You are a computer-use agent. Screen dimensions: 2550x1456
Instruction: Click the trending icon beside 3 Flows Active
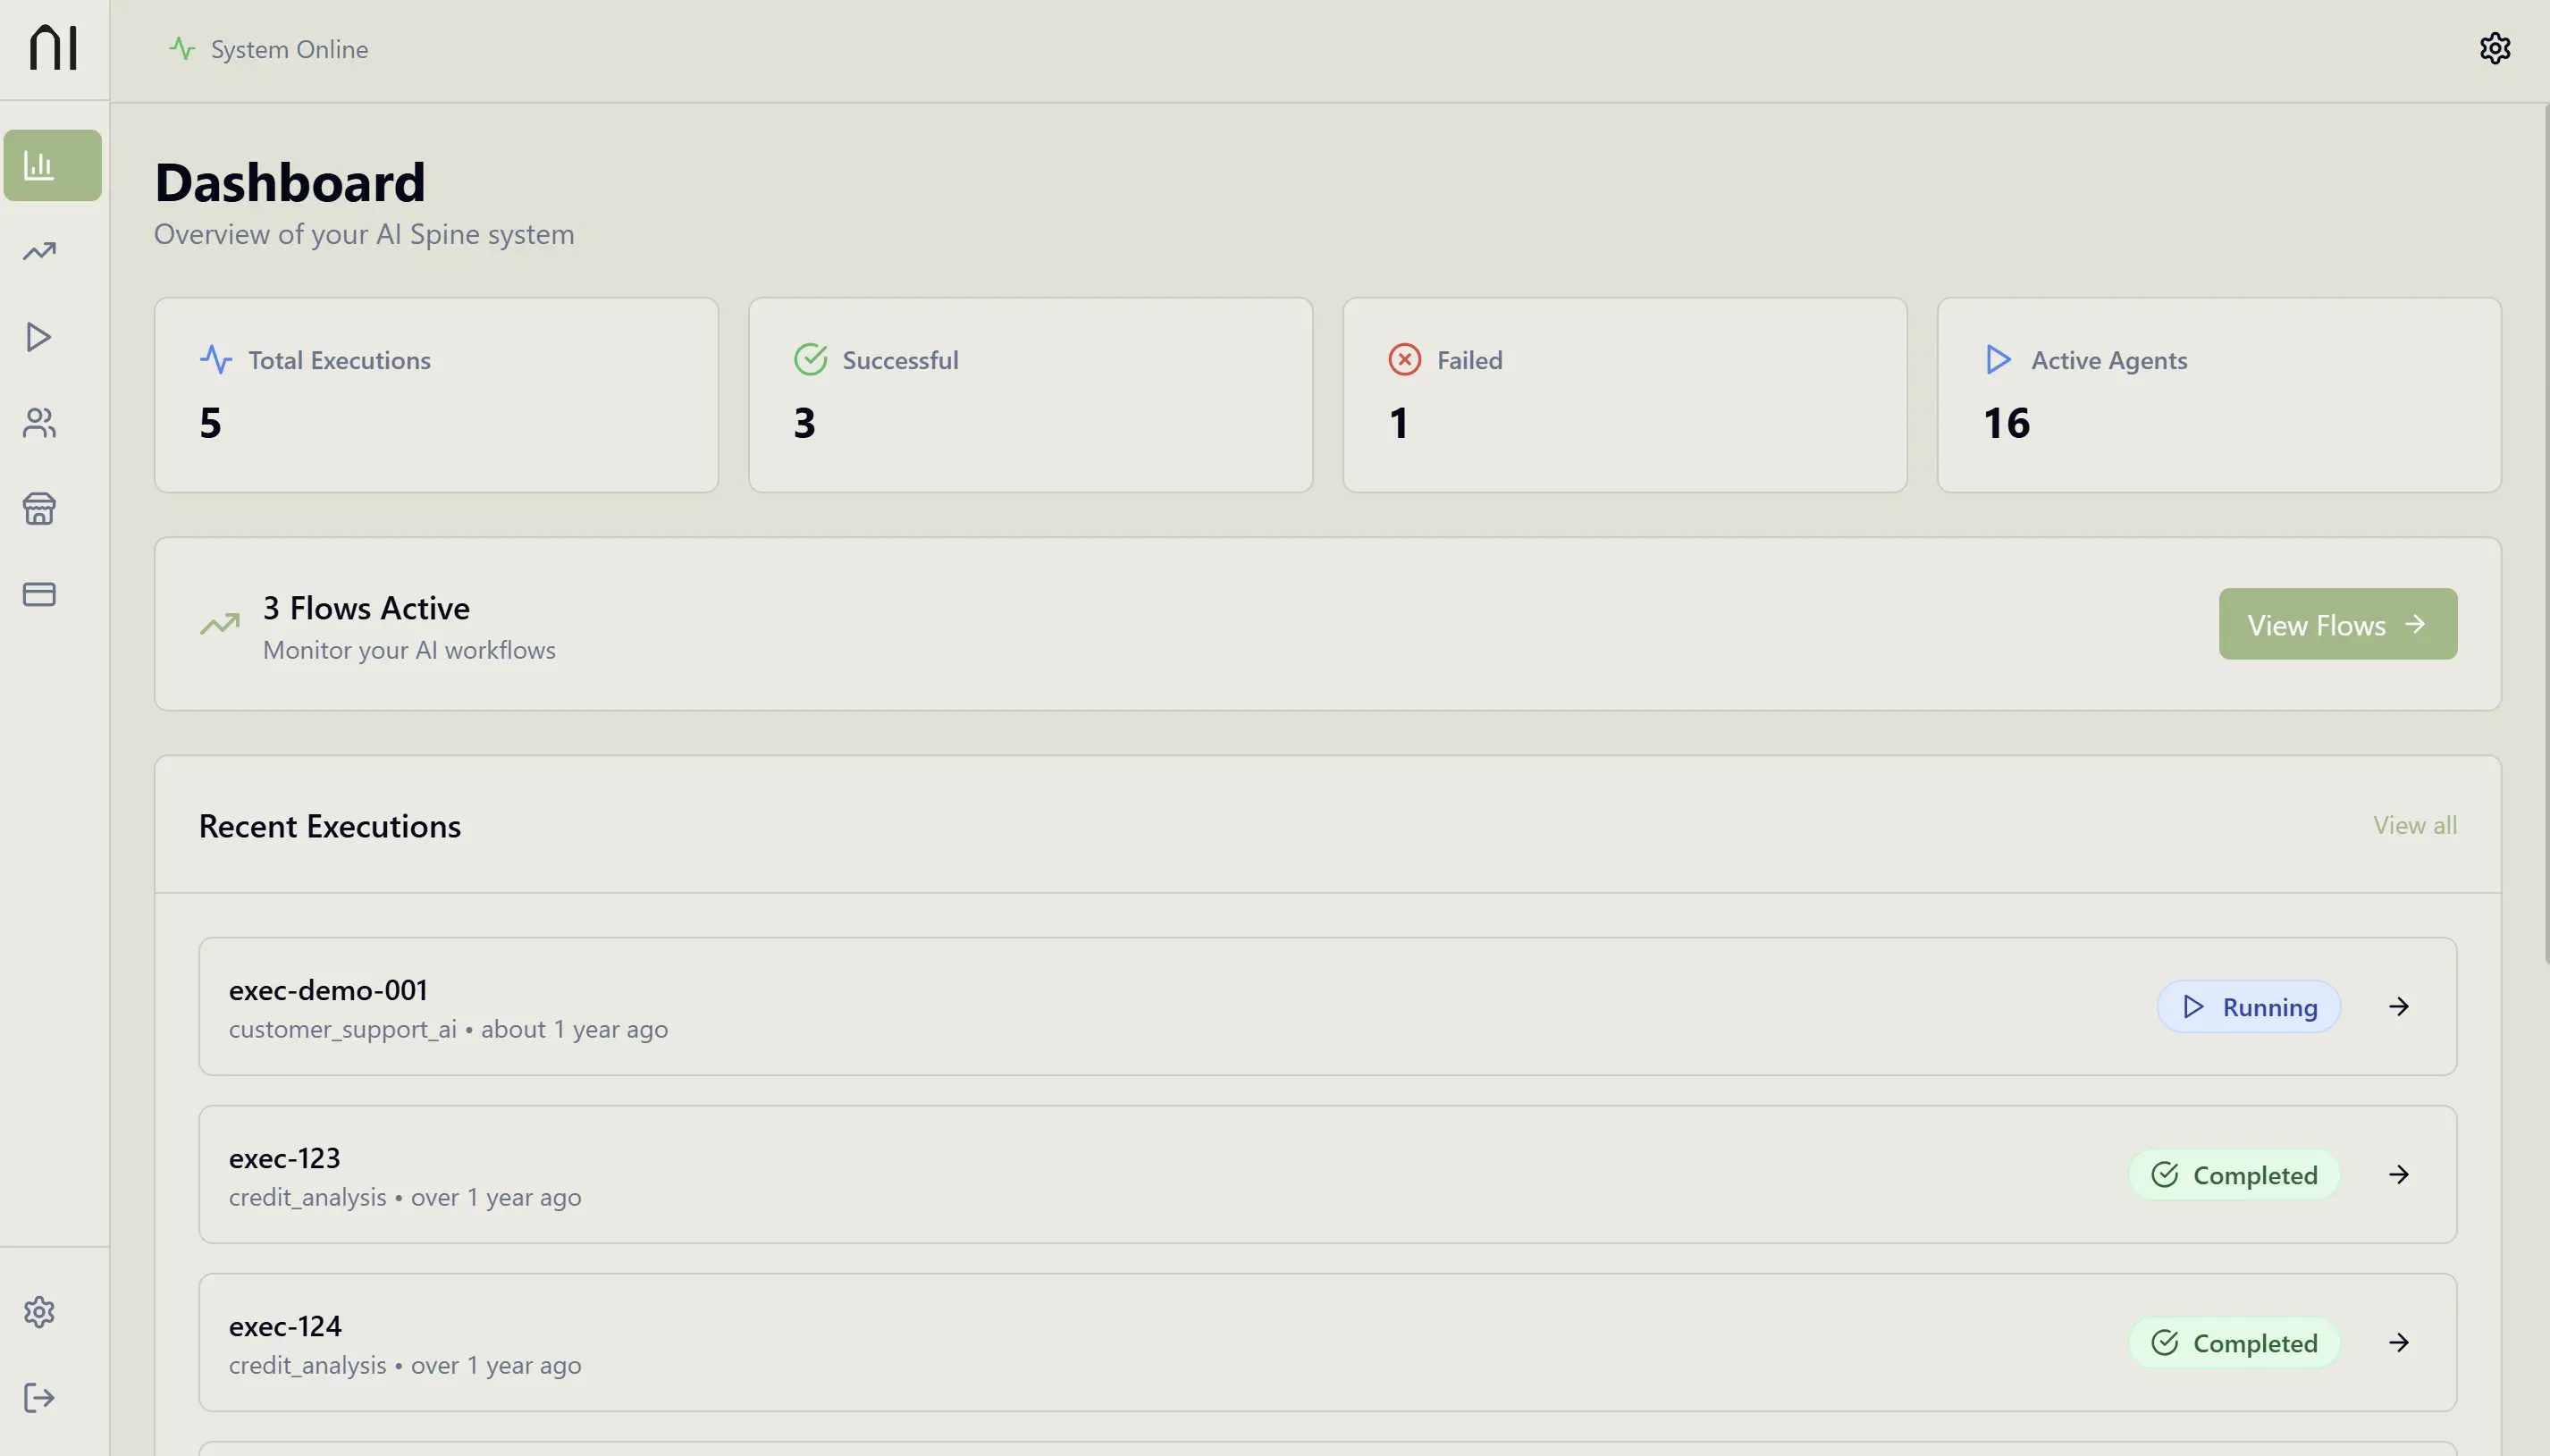click(220, 624)
